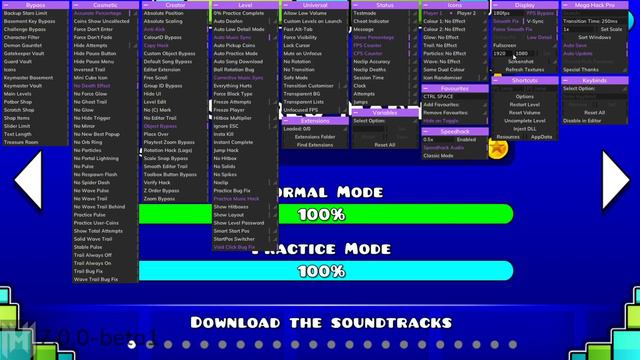The image size is (640, 360).
Task: Collapse the Extensions window with its minus icon
Action: coord(286,121)
